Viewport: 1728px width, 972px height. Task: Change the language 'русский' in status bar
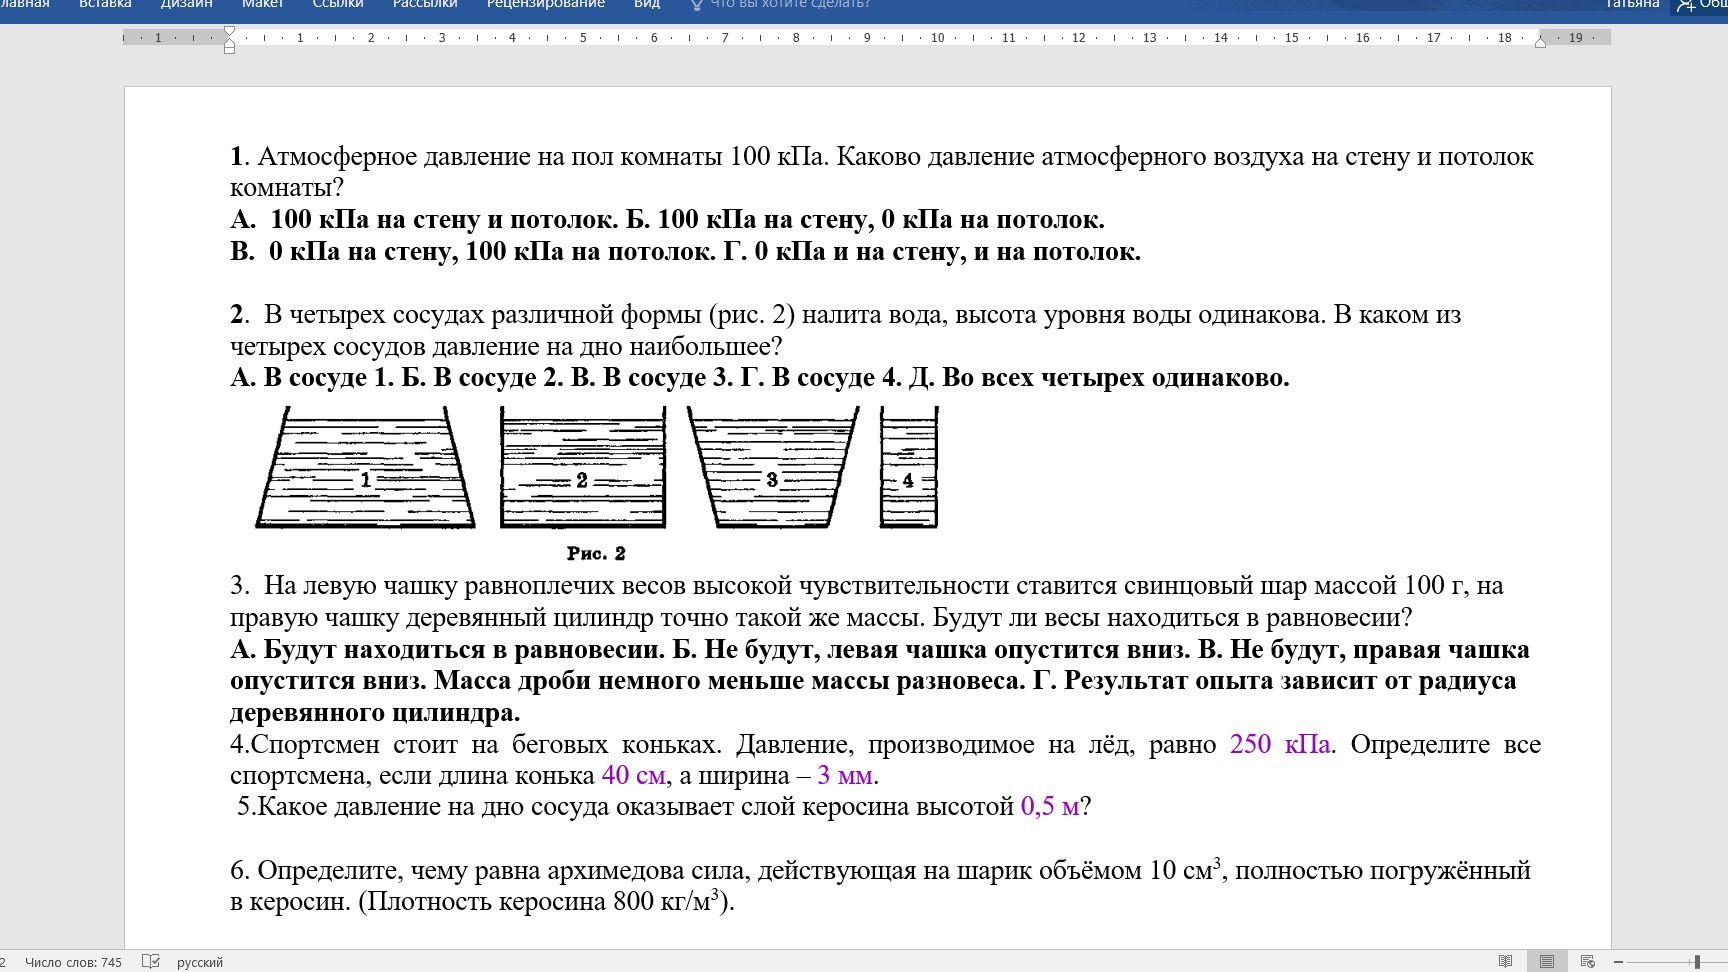coord(200,962)
